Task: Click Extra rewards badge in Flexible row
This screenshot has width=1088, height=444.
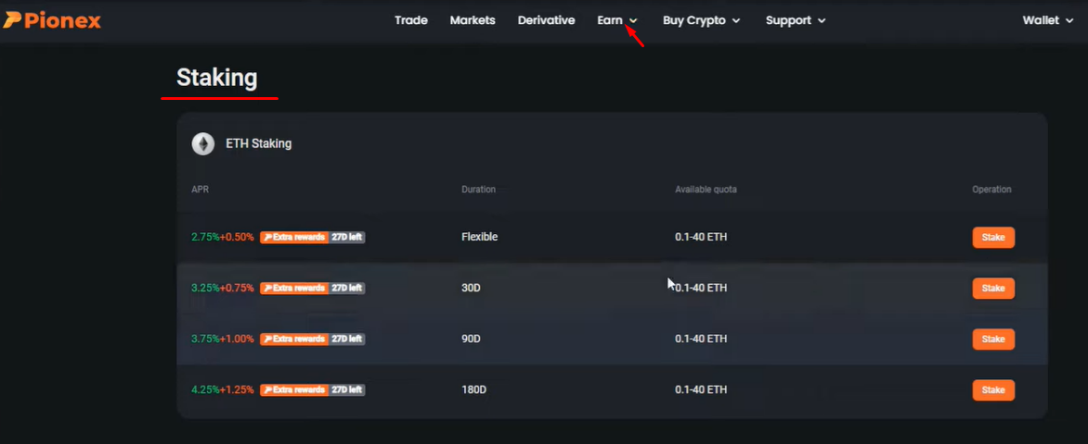Action: (x=294, y=237)
